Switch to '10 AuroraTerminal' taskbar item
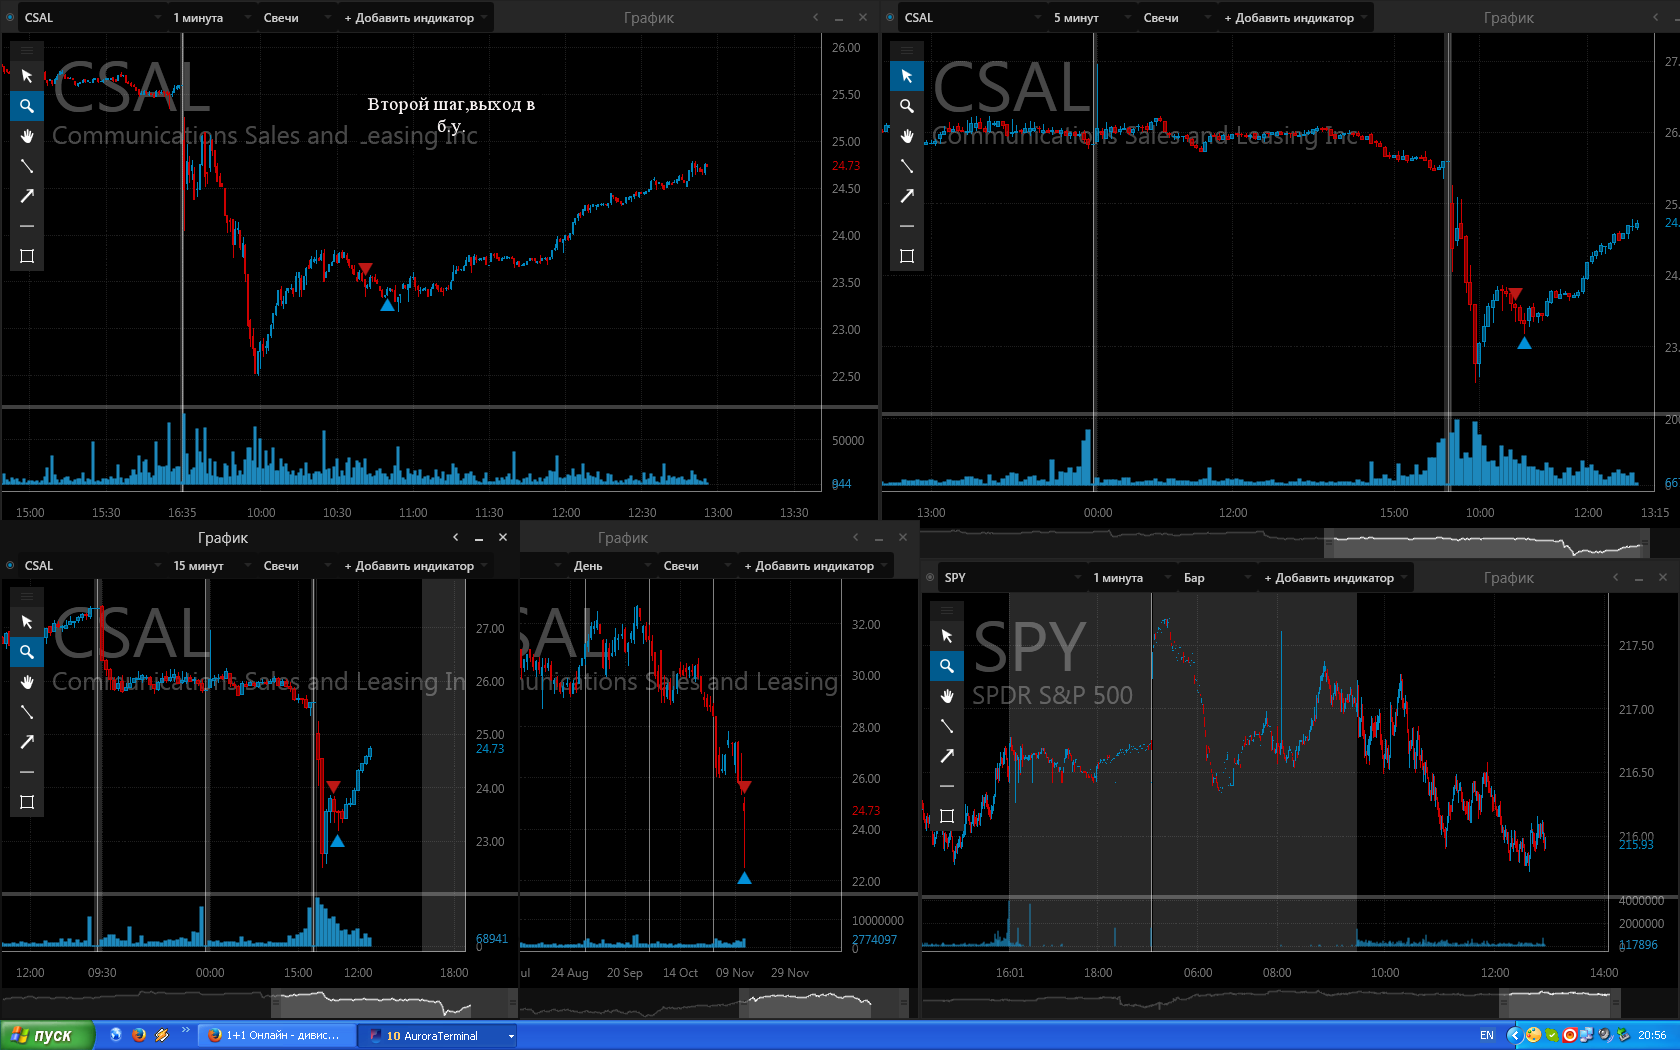This screenshot has width=1680, height=1050. click(x=438, y=1036)
